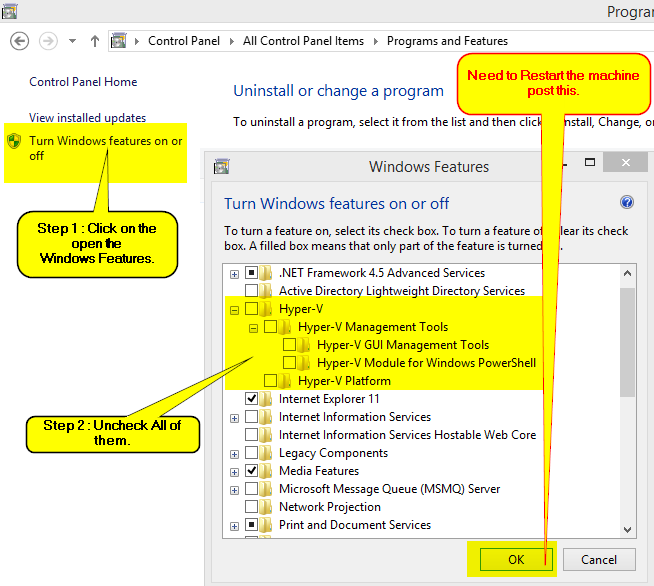
Task: Go back with the Back arrow button
Action: coord(19,41)
